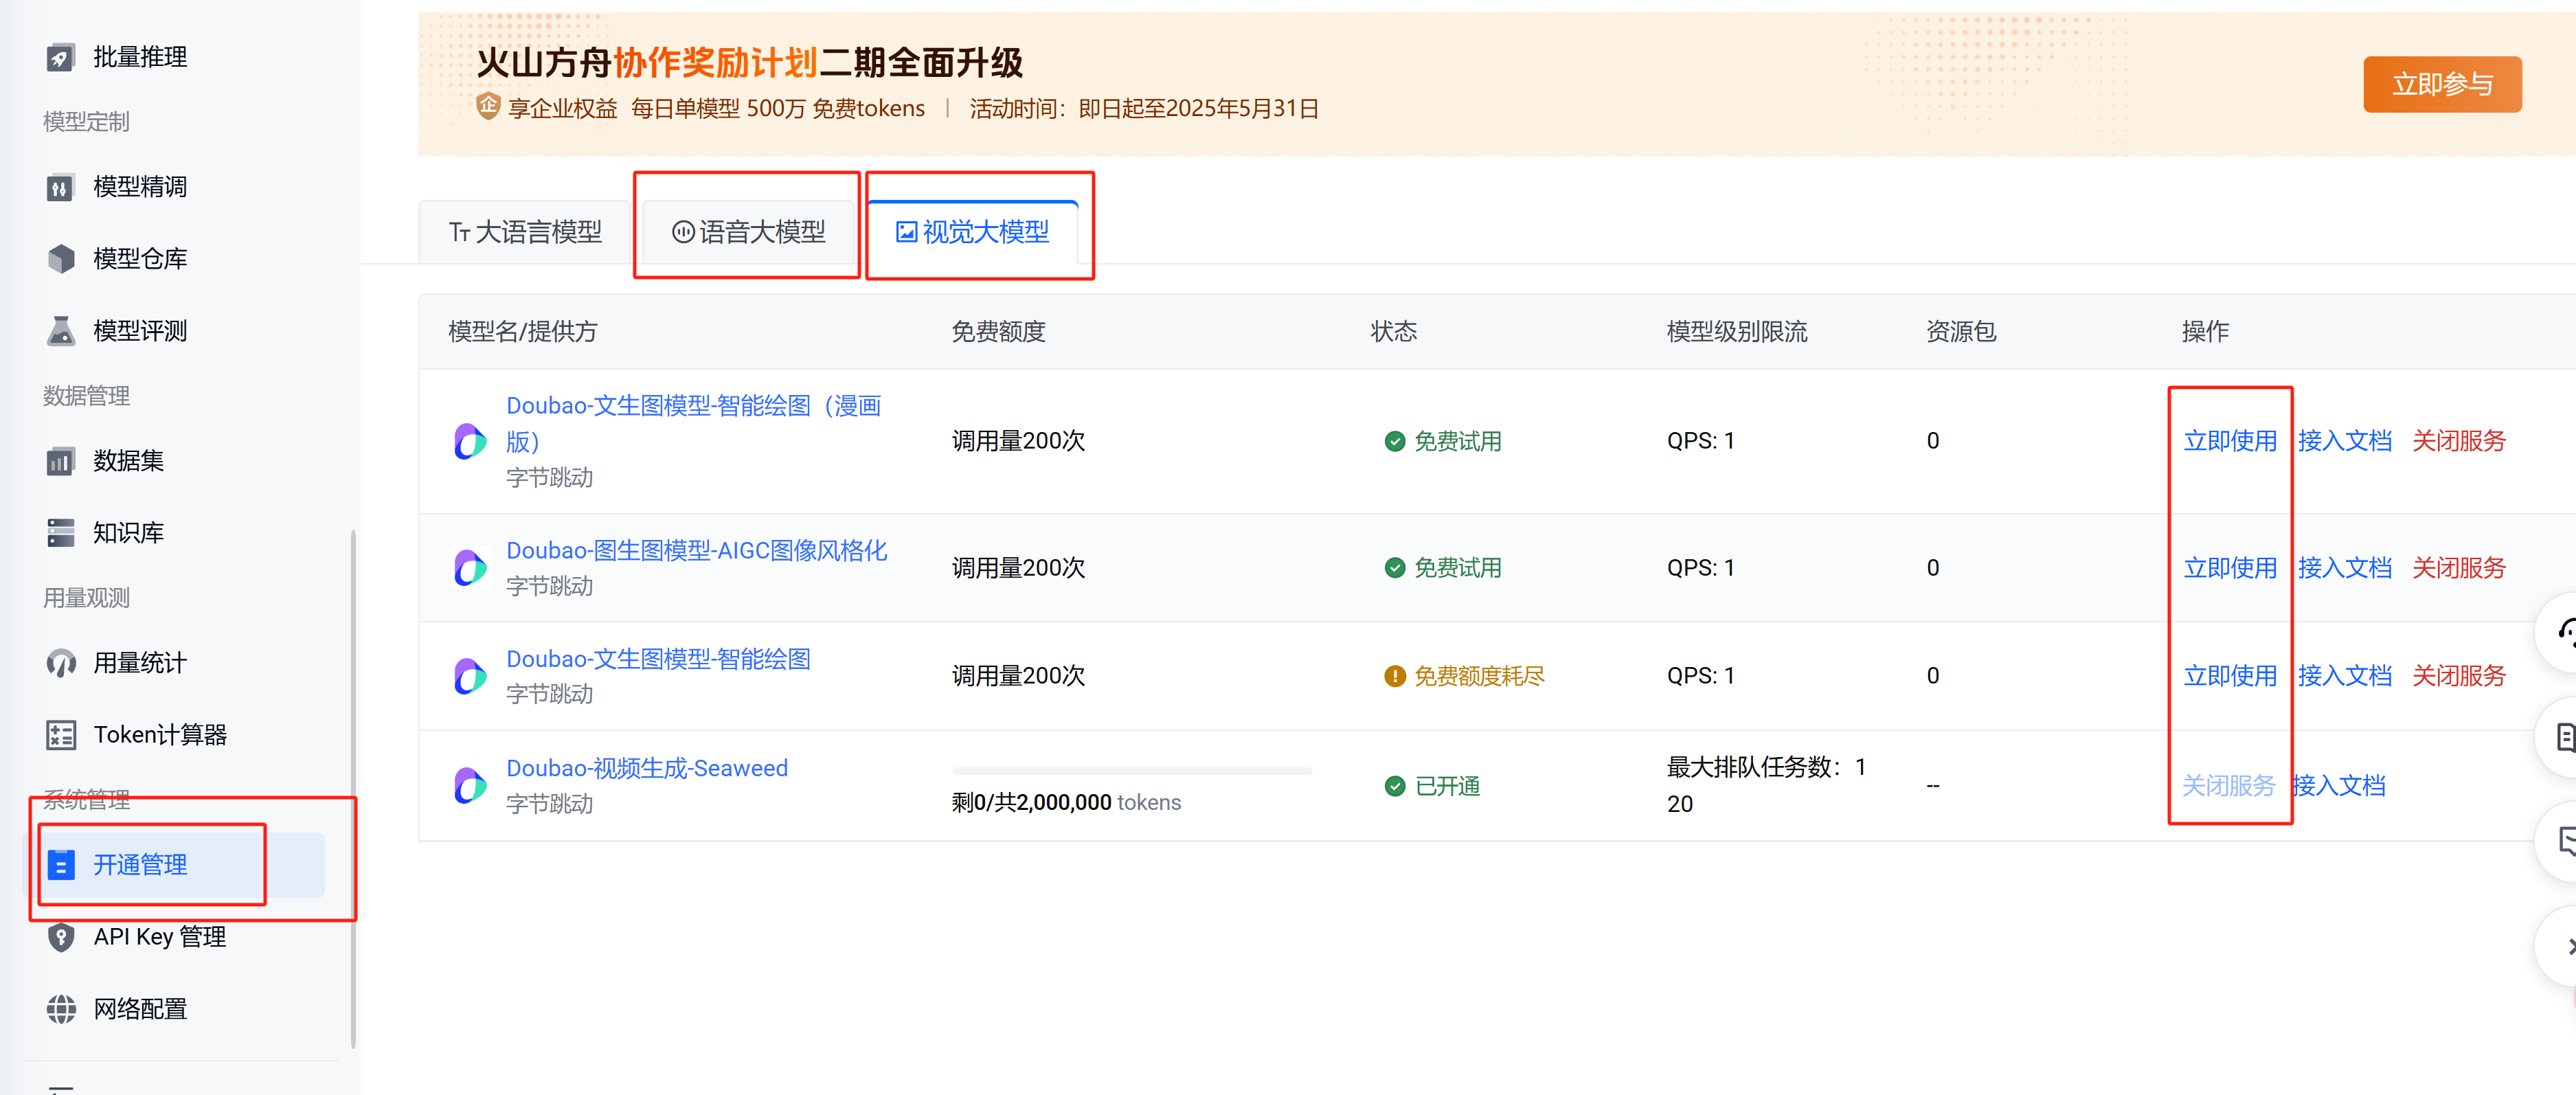Click the 批量推理 rocket icon

[60, 58]
